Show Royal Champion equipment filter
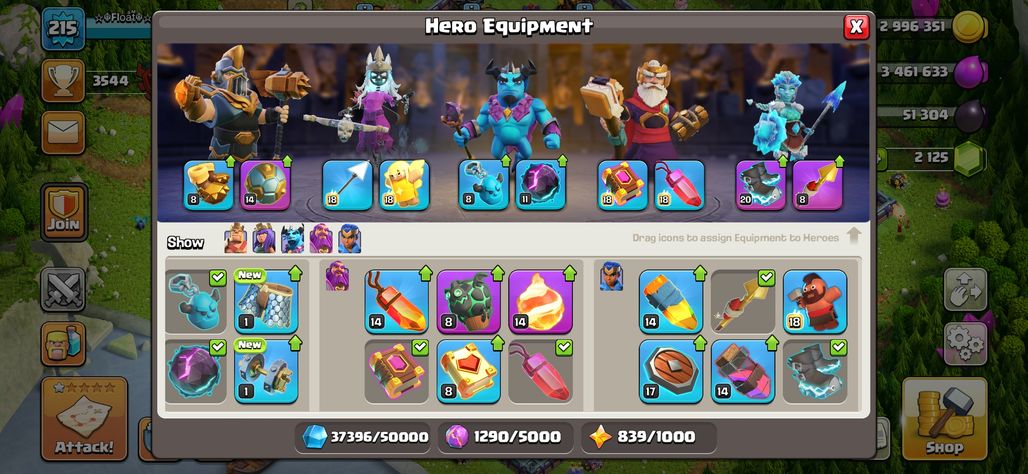The image size is (1028, 474). 349,239
